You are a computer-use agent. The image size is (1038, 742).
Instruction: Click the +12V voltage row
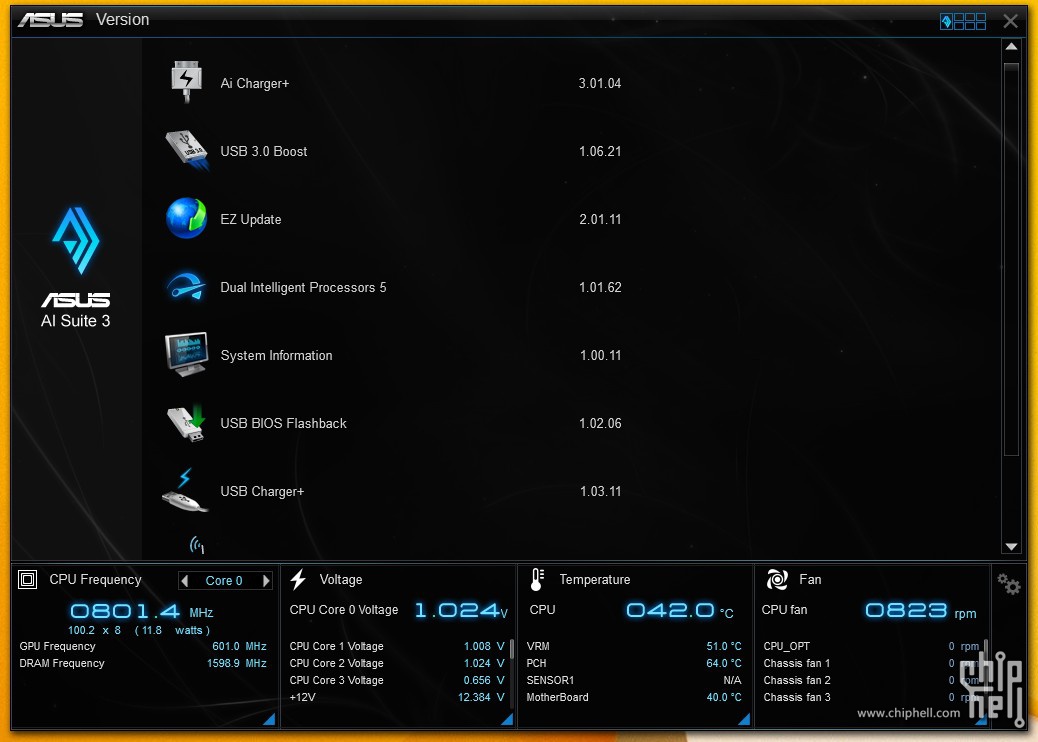click(397, 698)
